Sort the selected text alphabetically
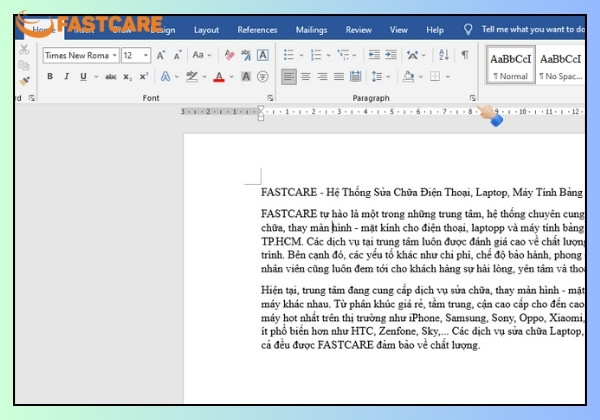 click(x=444, y=55)
